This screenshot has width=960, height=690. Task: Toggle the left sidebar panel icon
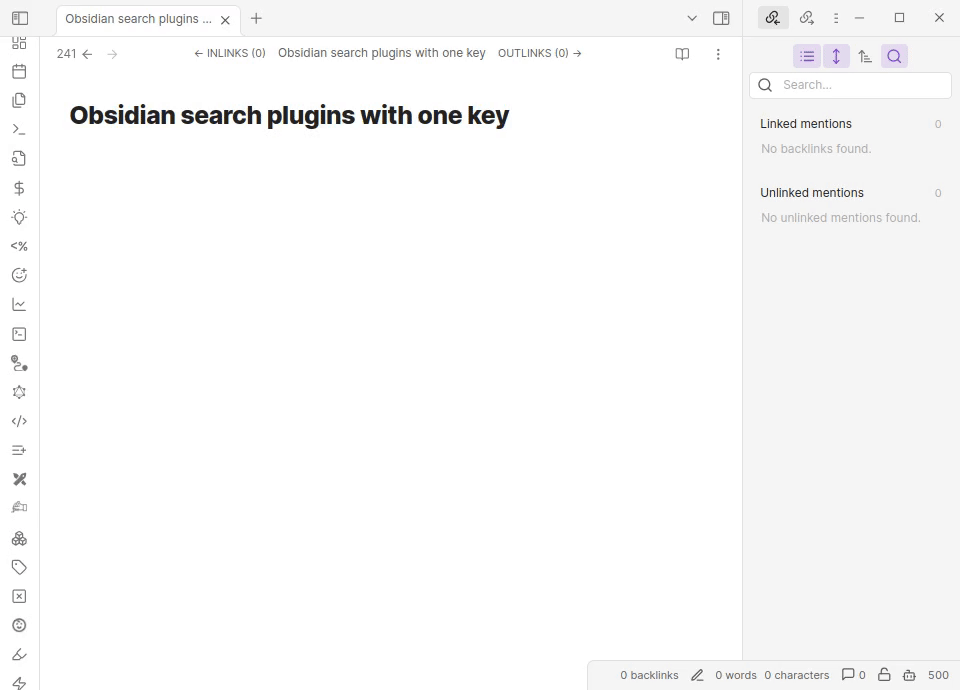(20, 18)
